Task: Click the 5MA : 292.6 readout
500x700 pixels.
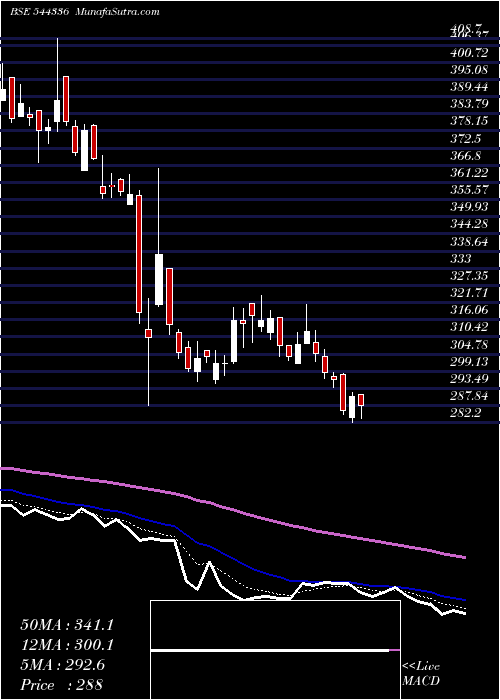Action: coord(62,665)
